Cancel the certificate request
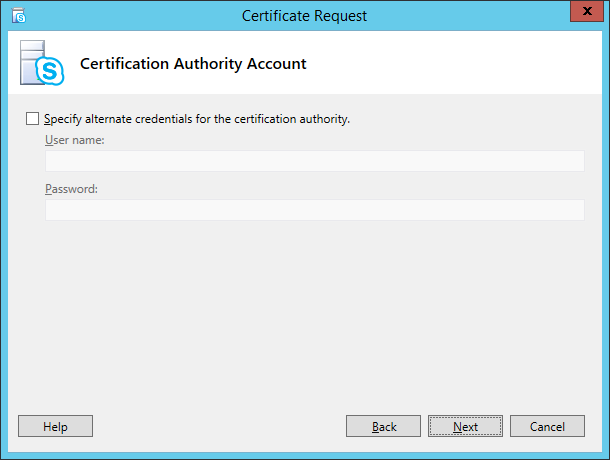 tap(547, 426)
